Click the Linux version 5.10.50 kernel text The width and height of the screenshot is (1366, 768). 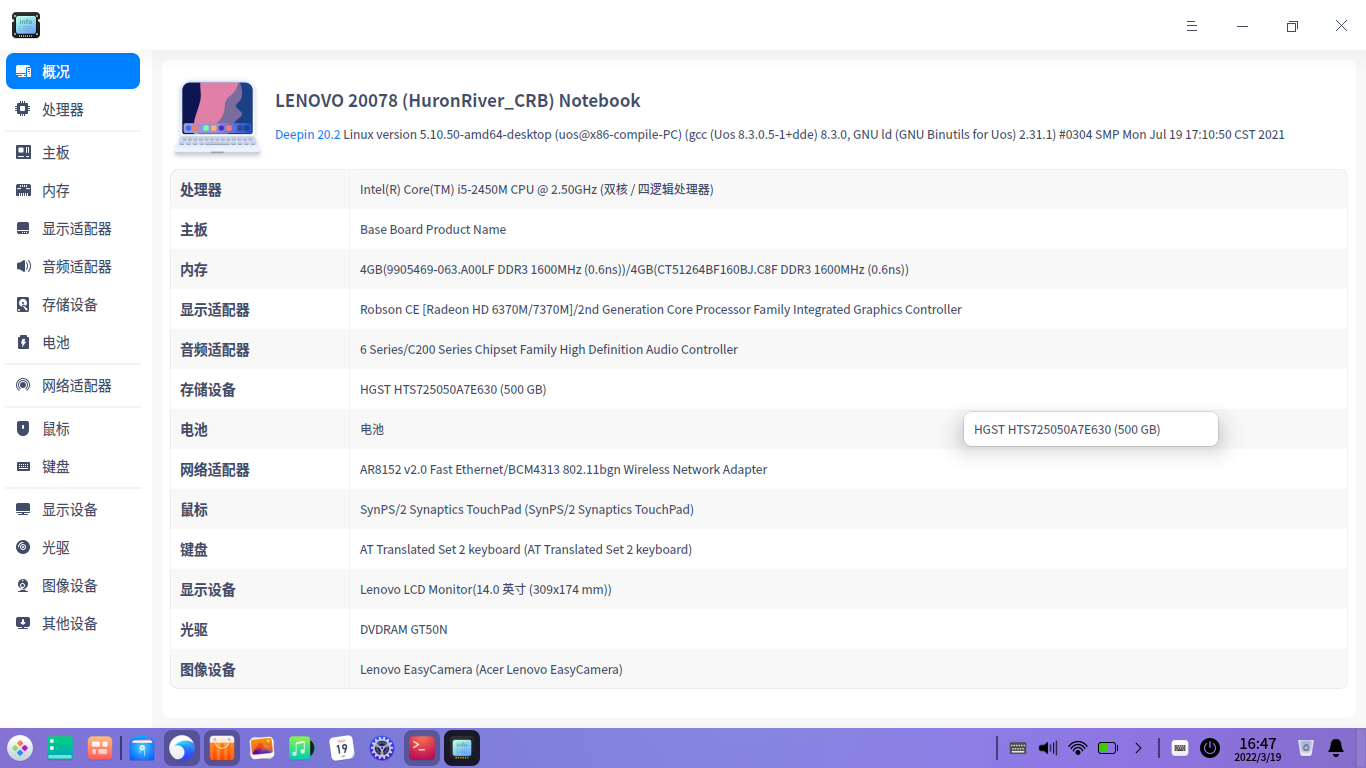point(814,134)
